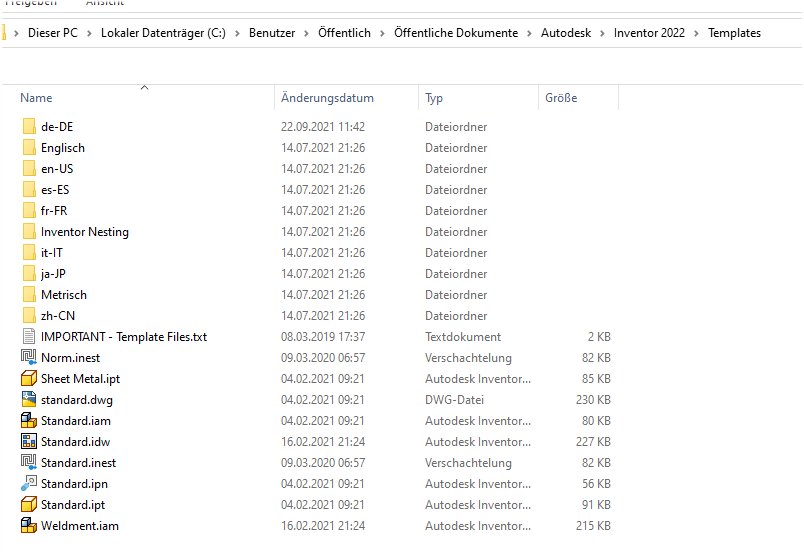
Task: Select the Inventor Nesting folder icon
Action: pyautogui.click(x=29, y=231)
